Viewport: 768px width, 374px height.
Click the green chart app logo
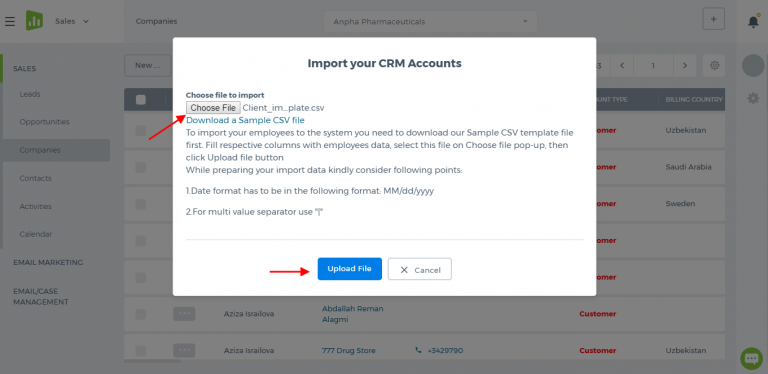point(34,21)
